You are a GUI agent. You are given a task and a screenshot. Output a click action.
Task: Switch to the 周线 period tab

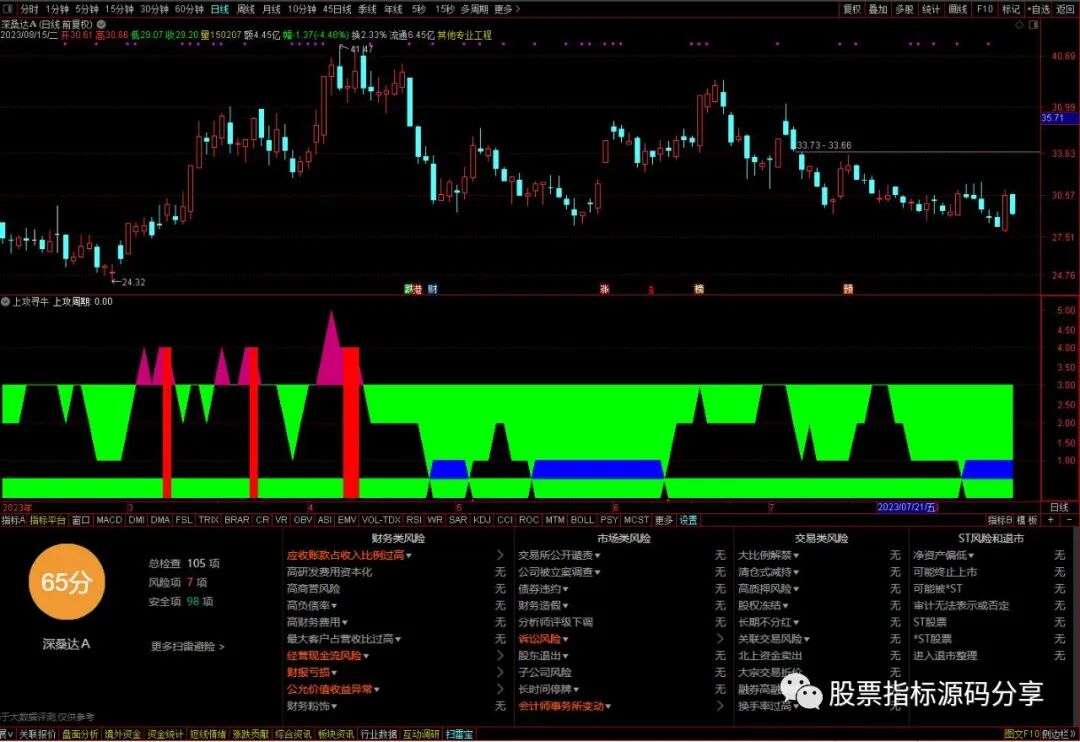click(246, 9)
